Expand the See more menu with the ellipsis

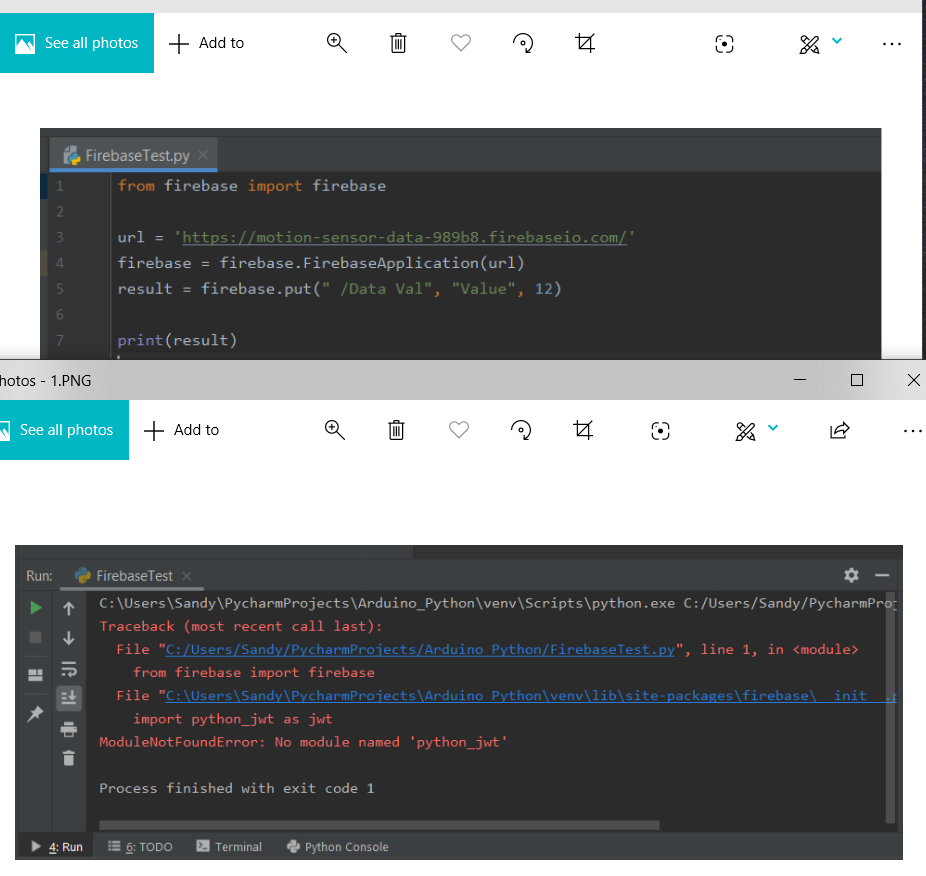(x=912, y=430)
